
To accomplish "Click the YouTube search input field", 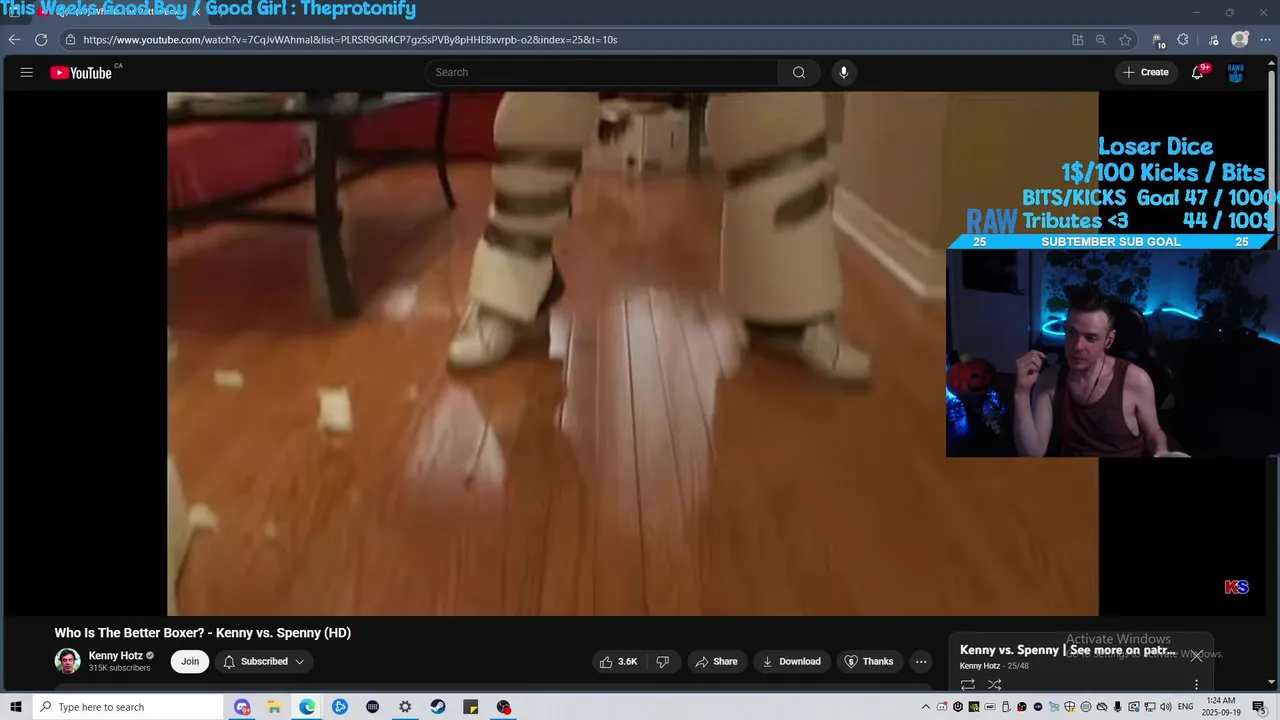I will (x=602, y=72).
